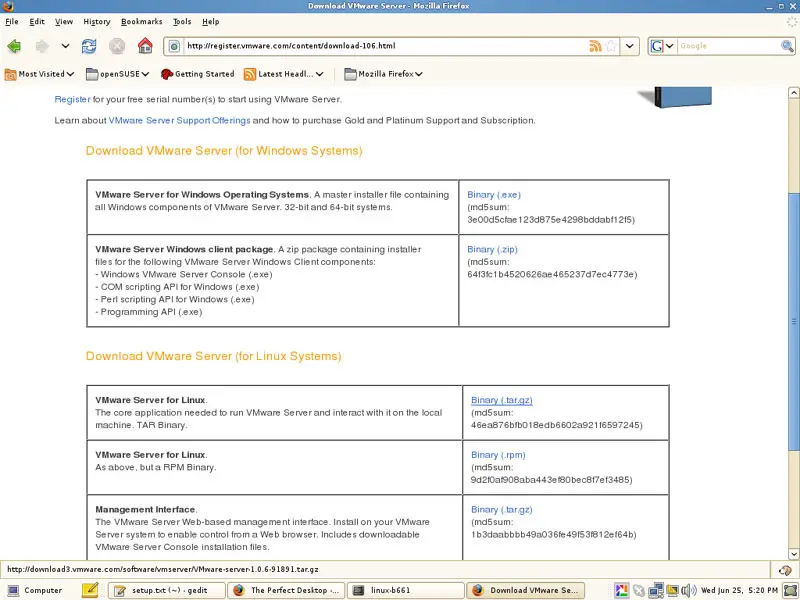Click the status bar icon at bottom right
This screenshot has width=800, height=600.
tap(785, 570)
